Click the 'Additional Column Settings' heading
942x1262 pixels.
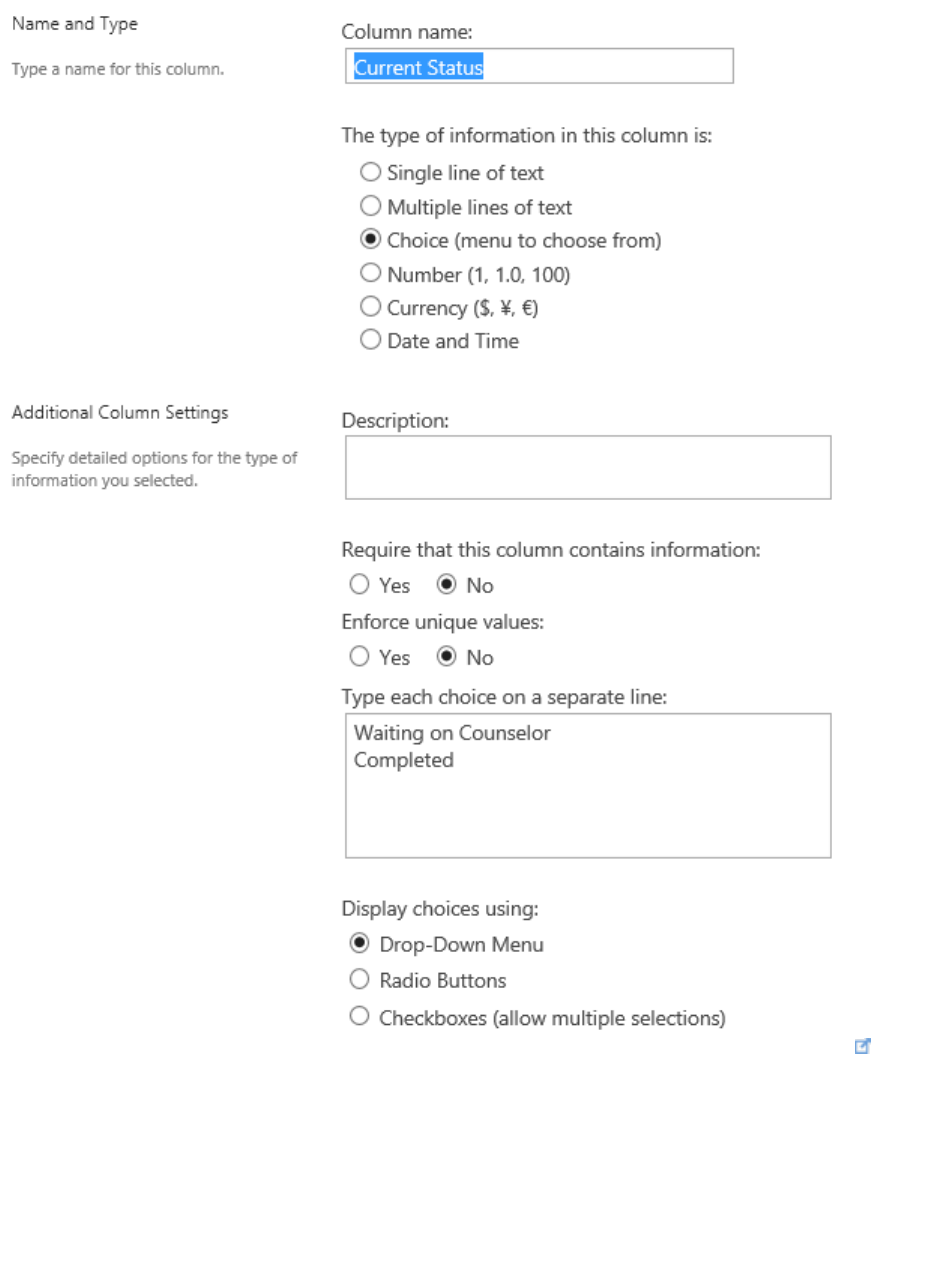click(x=120, y=412)
